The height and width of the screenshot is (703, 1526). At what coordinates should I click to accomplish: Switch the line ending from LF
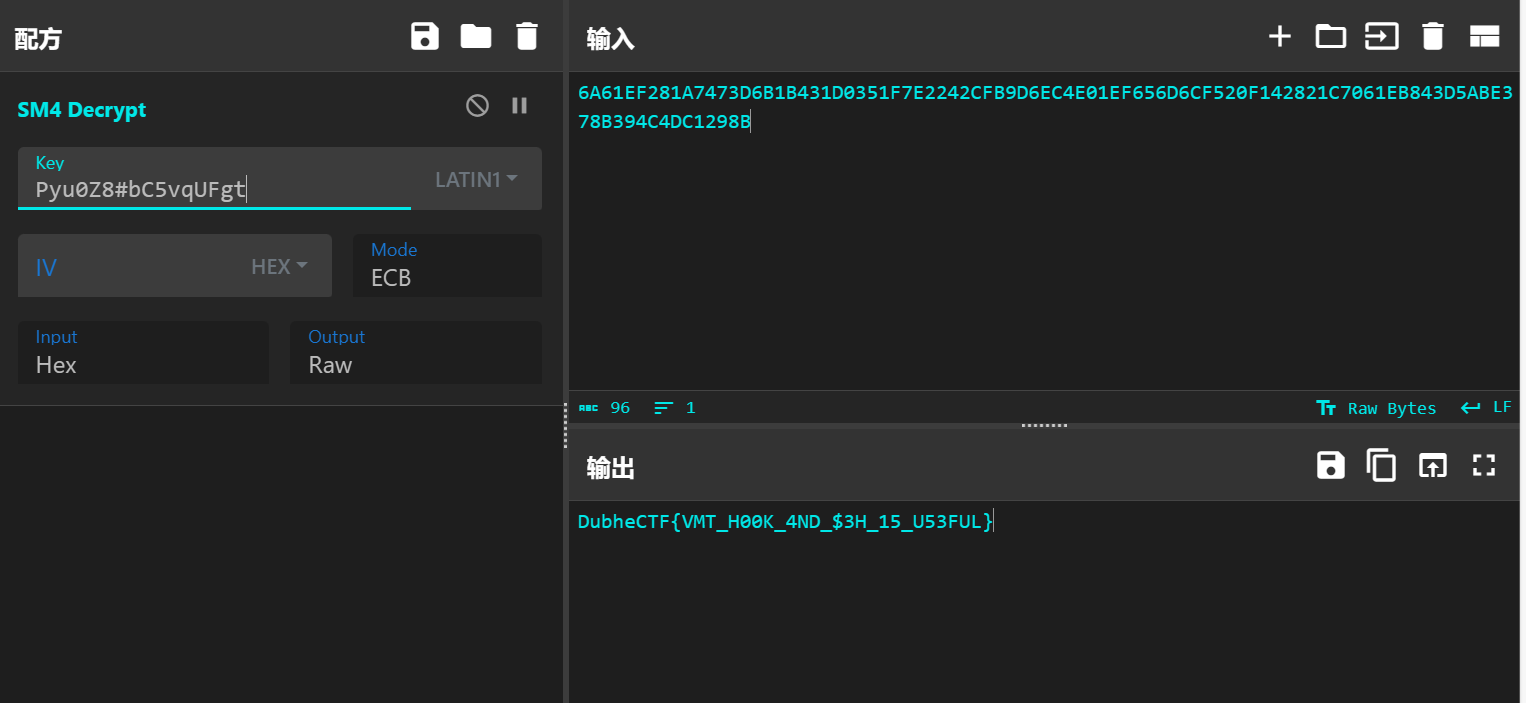coord(1487,407)
